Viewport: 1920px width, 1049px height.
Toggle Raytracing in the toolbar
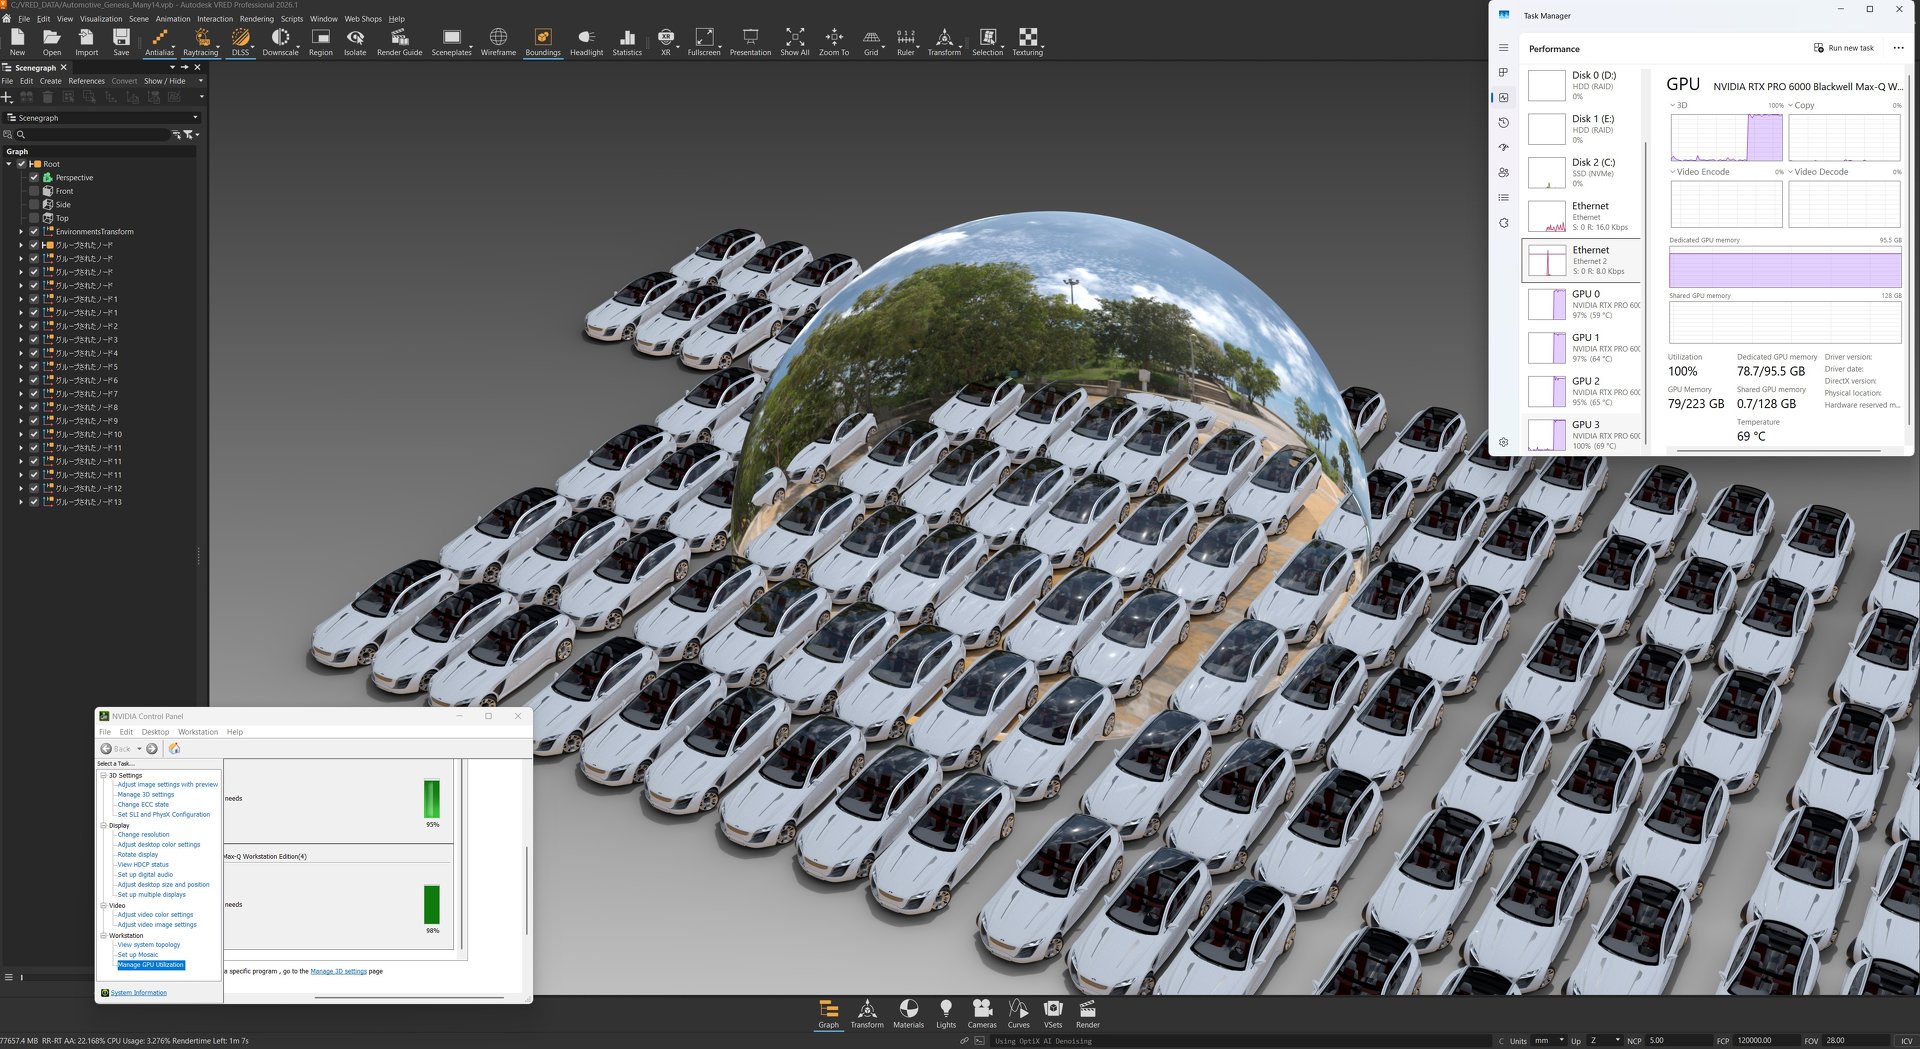point(200,41)
